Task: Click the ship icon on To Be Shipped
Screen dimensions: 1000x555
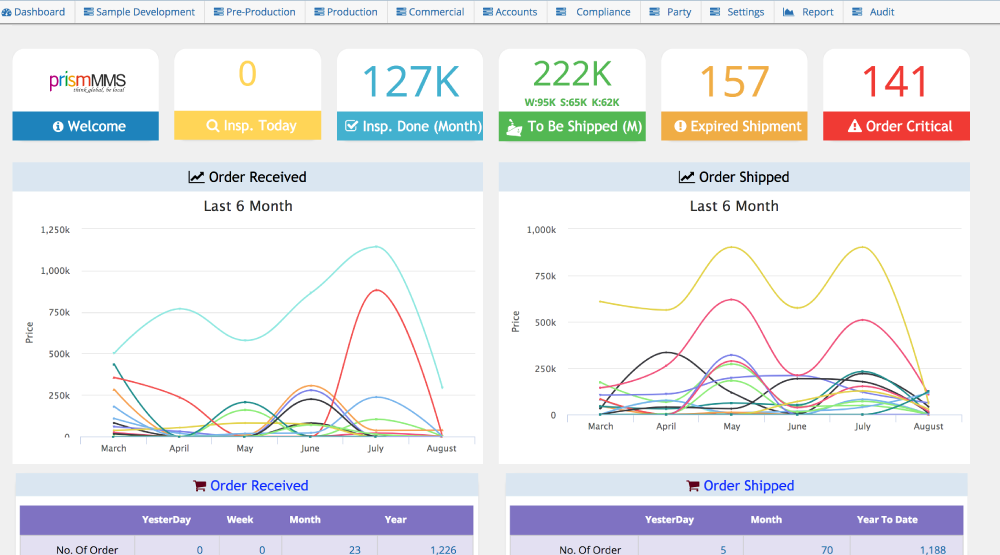Action: click(x=512, y=127)
